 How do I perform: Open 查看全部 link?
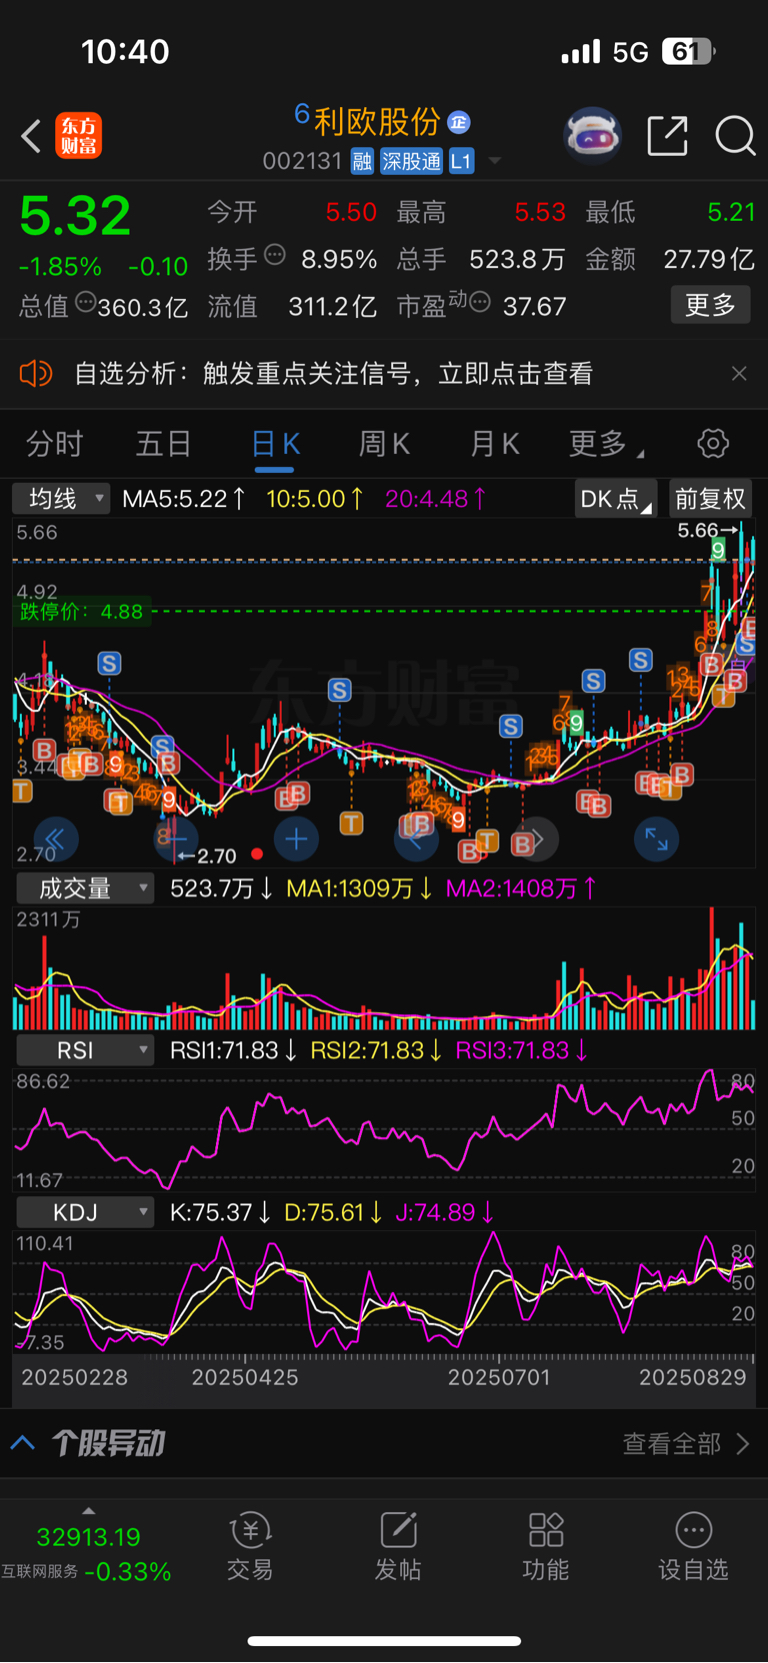(x=686, y=1443)
